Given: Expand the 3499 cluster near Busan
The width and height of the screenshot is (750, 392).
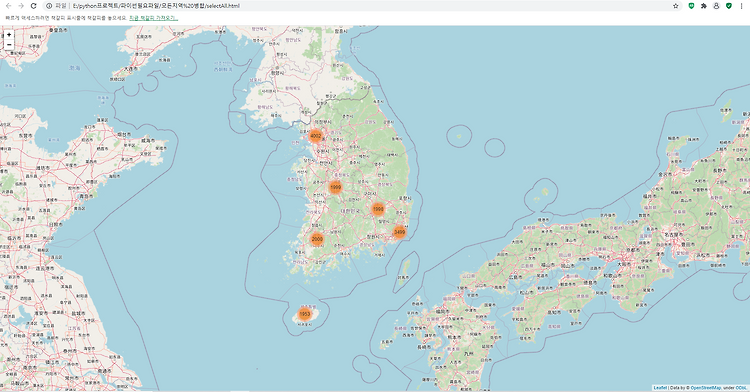Looking at the screenshot, I should pyautogui.click(x=399, y=232).
